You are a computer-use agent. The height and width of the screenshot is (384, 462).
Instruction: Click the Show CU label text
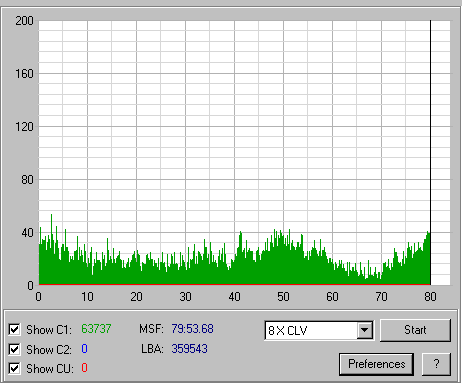pos(50,369)
